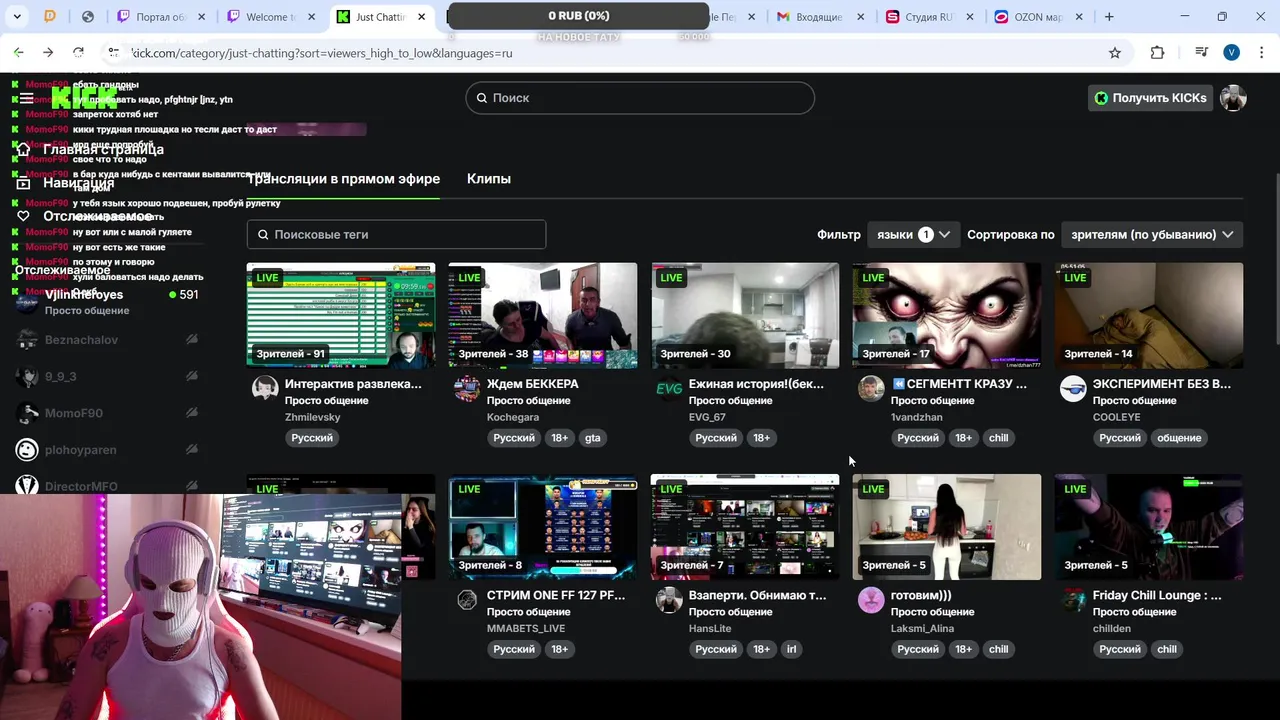Open the browser profile V avatar
This screenshot has height=720, width=1280.
tap(1231, 53)
